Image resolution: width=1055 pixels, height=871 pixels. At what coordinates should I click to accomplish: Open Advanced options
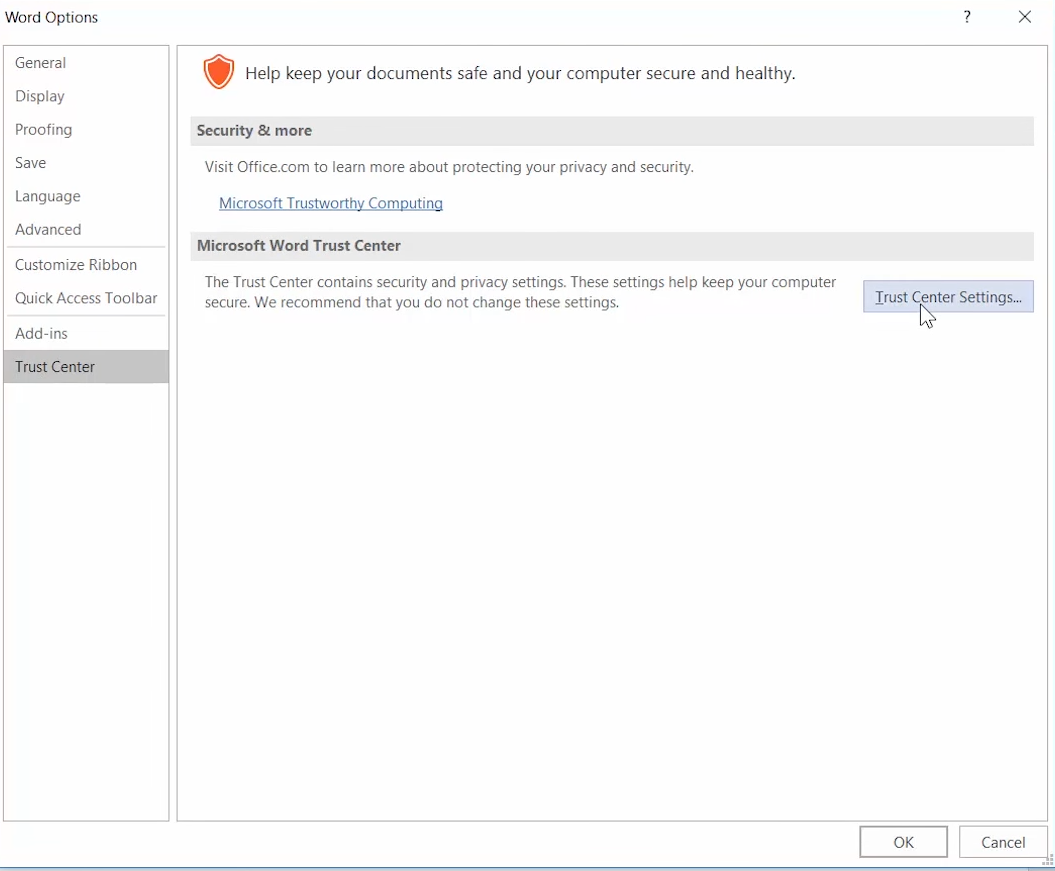[85, 229]
